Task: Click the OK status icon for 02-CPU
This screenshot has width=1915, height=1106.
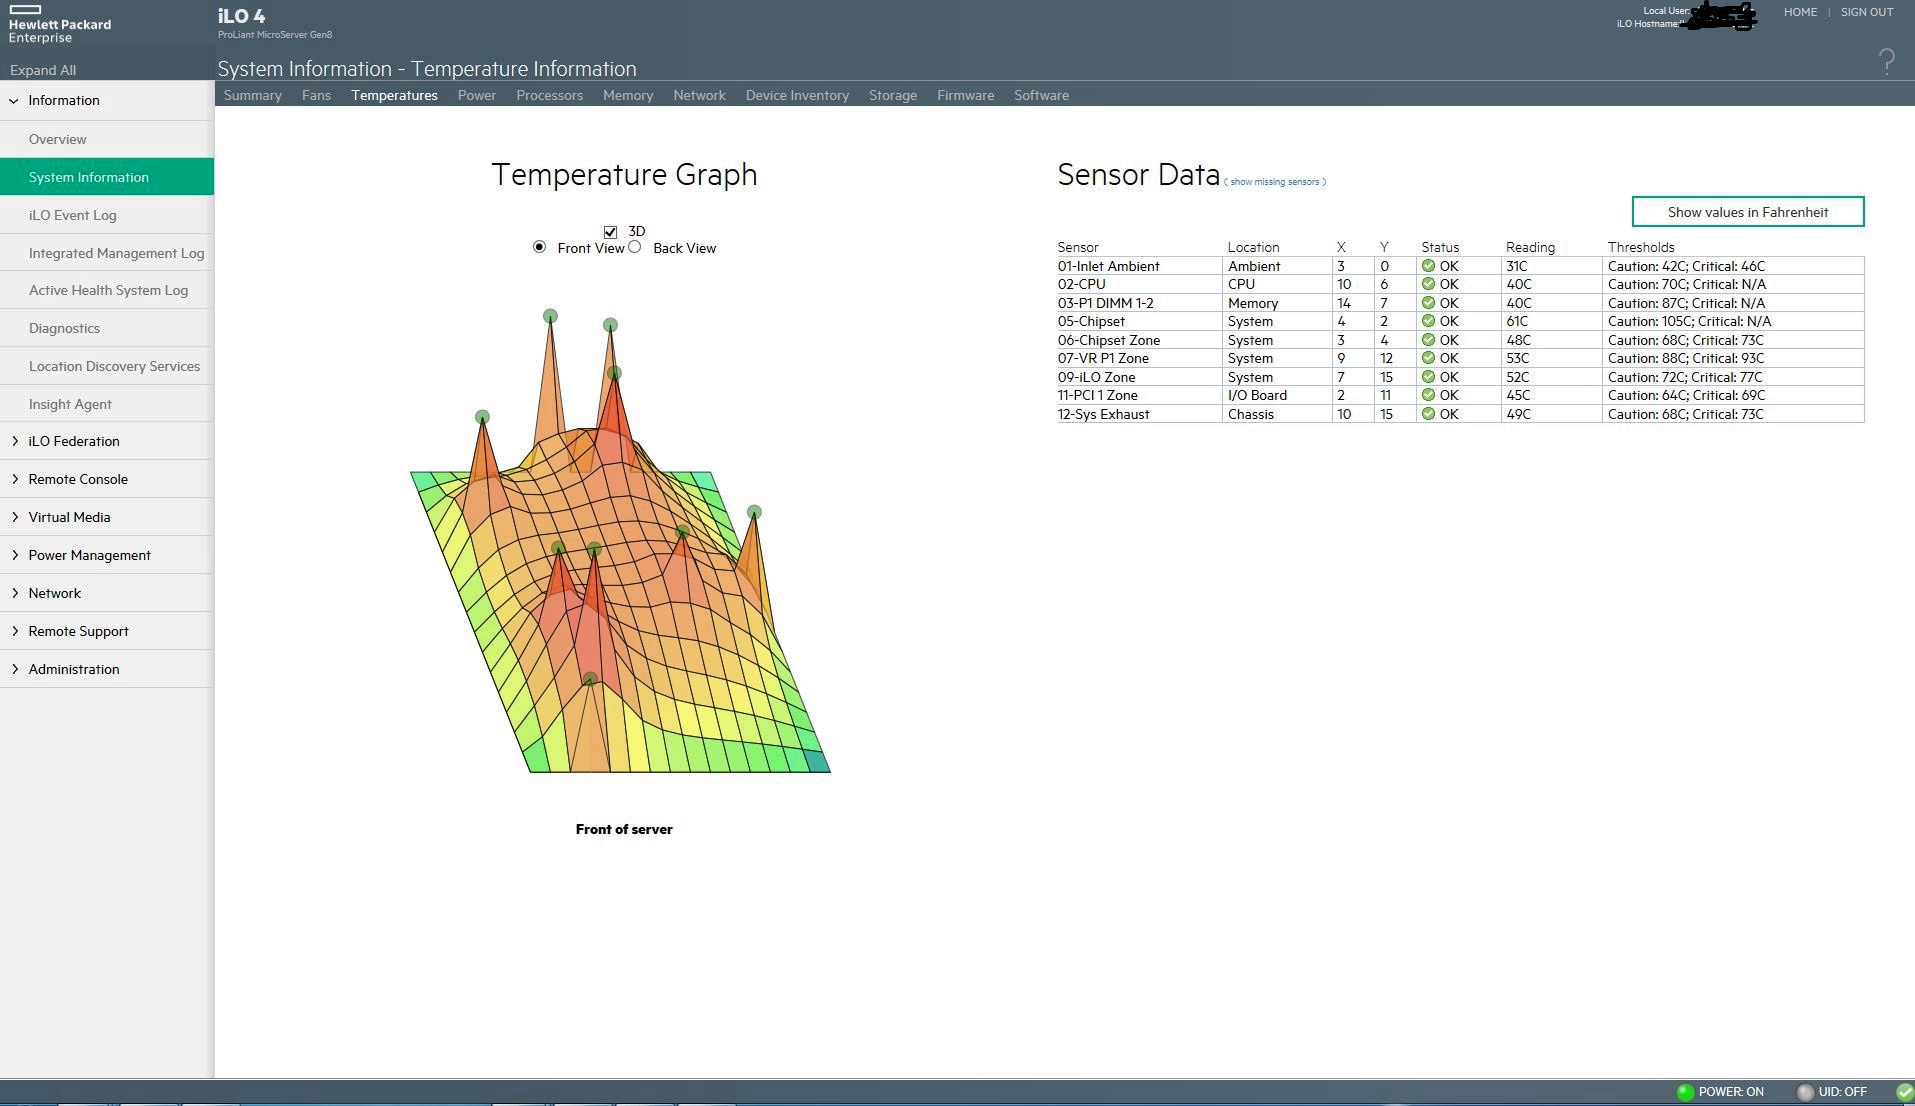Action: pyautogui.click(x=1428, y=284)
